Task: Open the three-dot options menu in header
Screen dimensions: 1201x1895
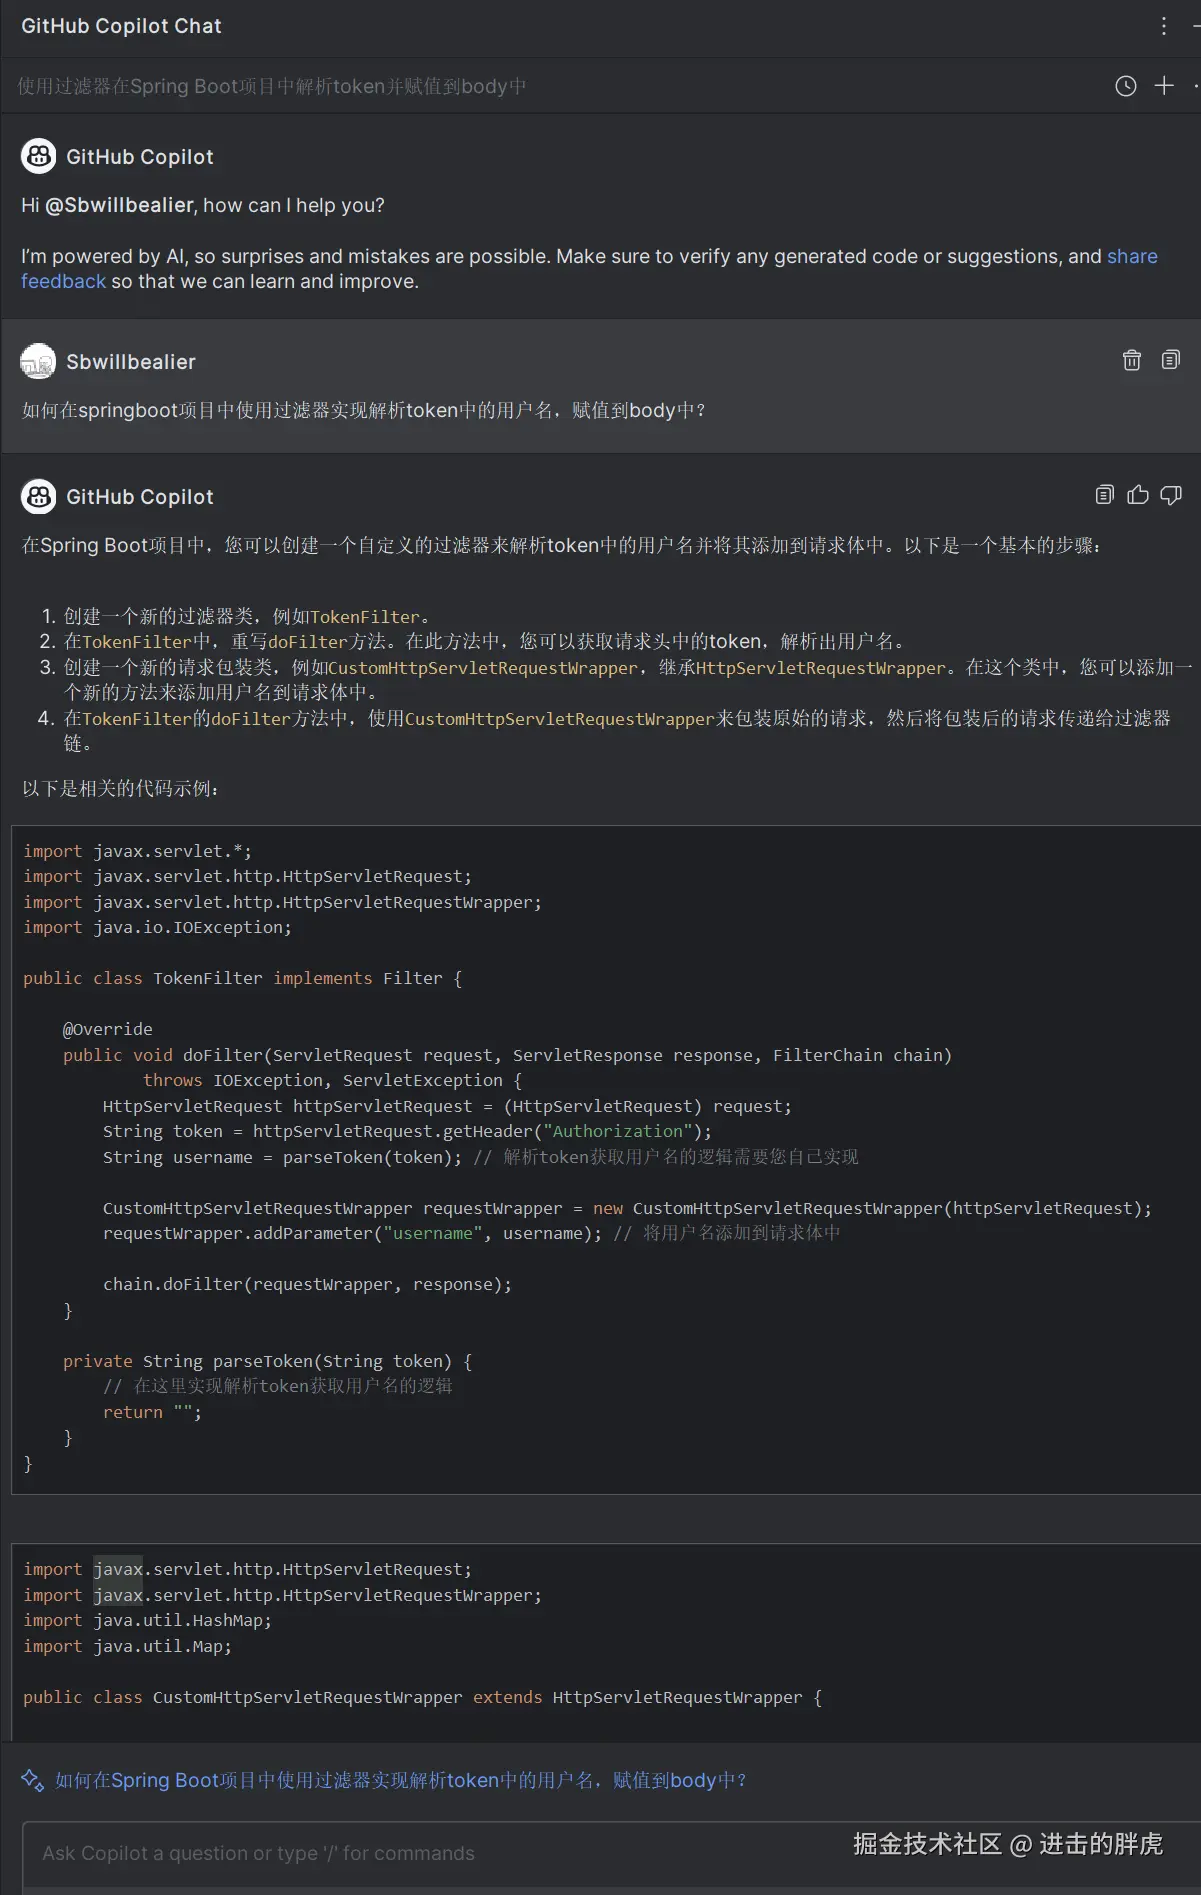Action: pyautogui.click(x=1164, y=26)
